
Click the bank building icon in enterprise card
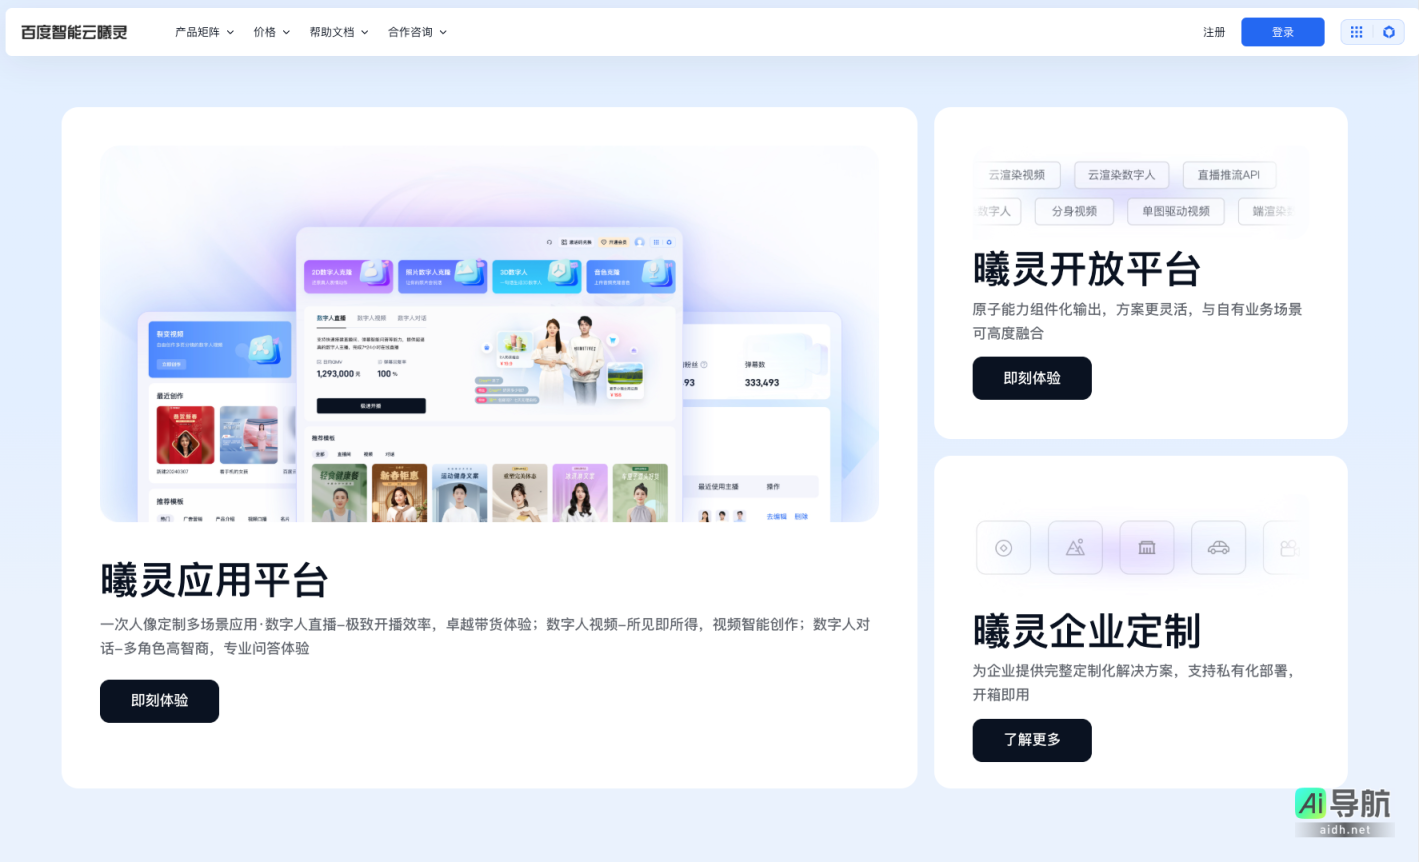1148,547
